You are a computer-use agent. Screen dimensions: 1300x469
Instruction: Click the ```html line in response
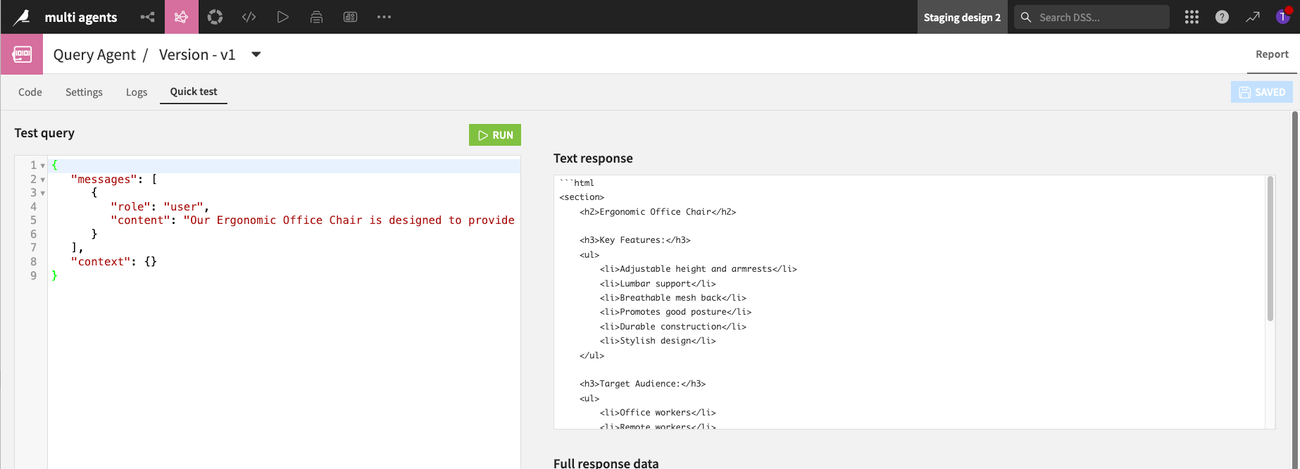click(577, 183)
